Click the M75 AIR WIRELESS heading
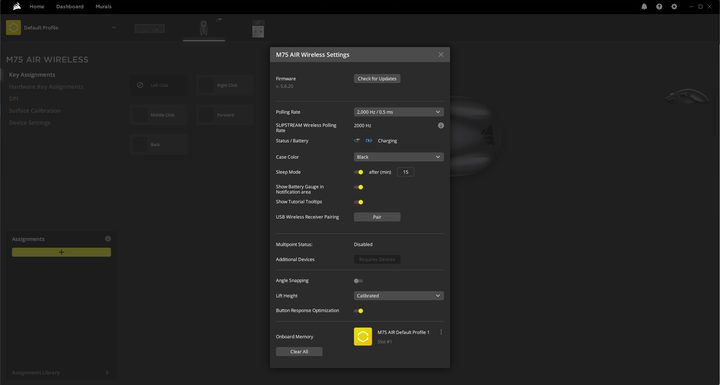Viewport: 720px width, 385px height. (x=47, y=60)
